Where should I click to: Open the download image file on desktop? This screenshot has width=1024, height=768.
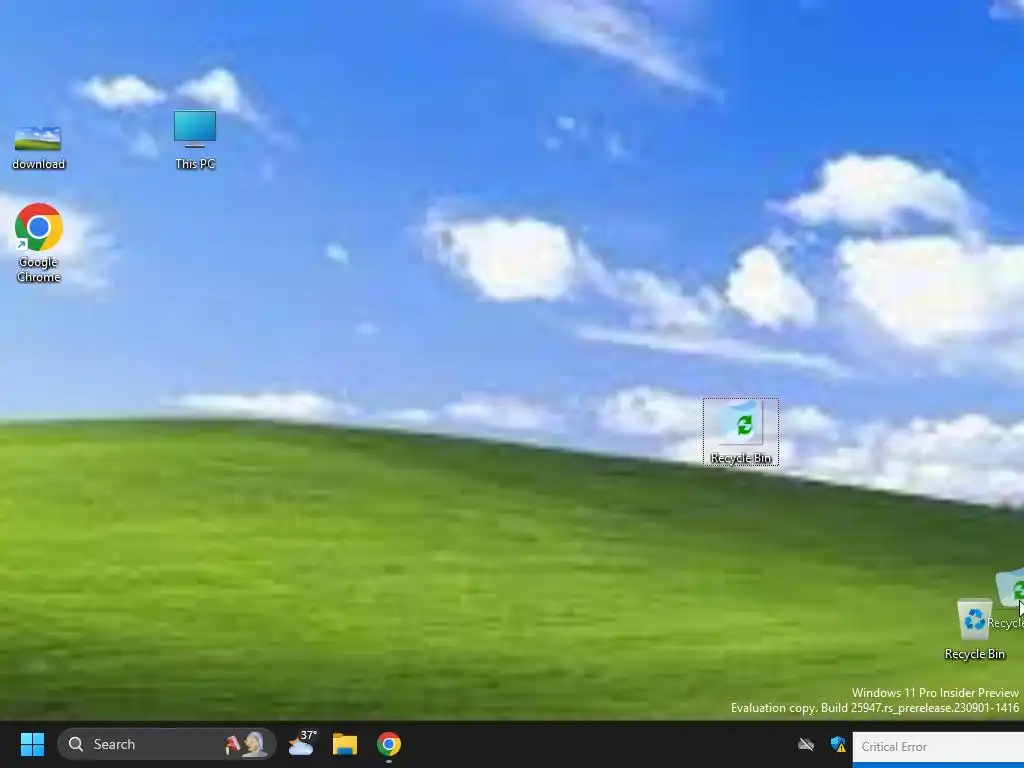38,148
